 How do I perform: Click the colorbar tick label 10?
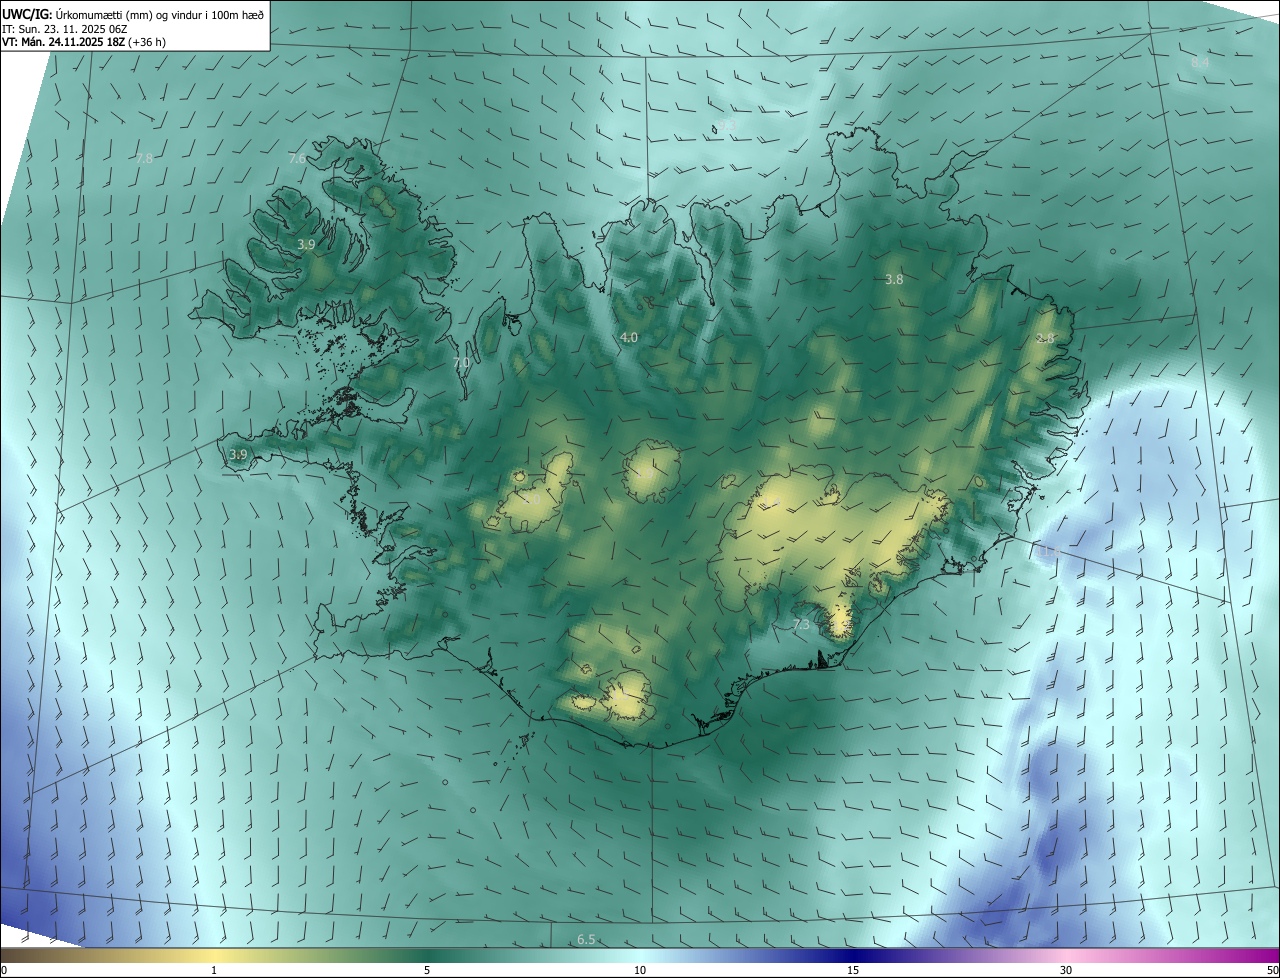pyautogui.click(x=640, y=970)
